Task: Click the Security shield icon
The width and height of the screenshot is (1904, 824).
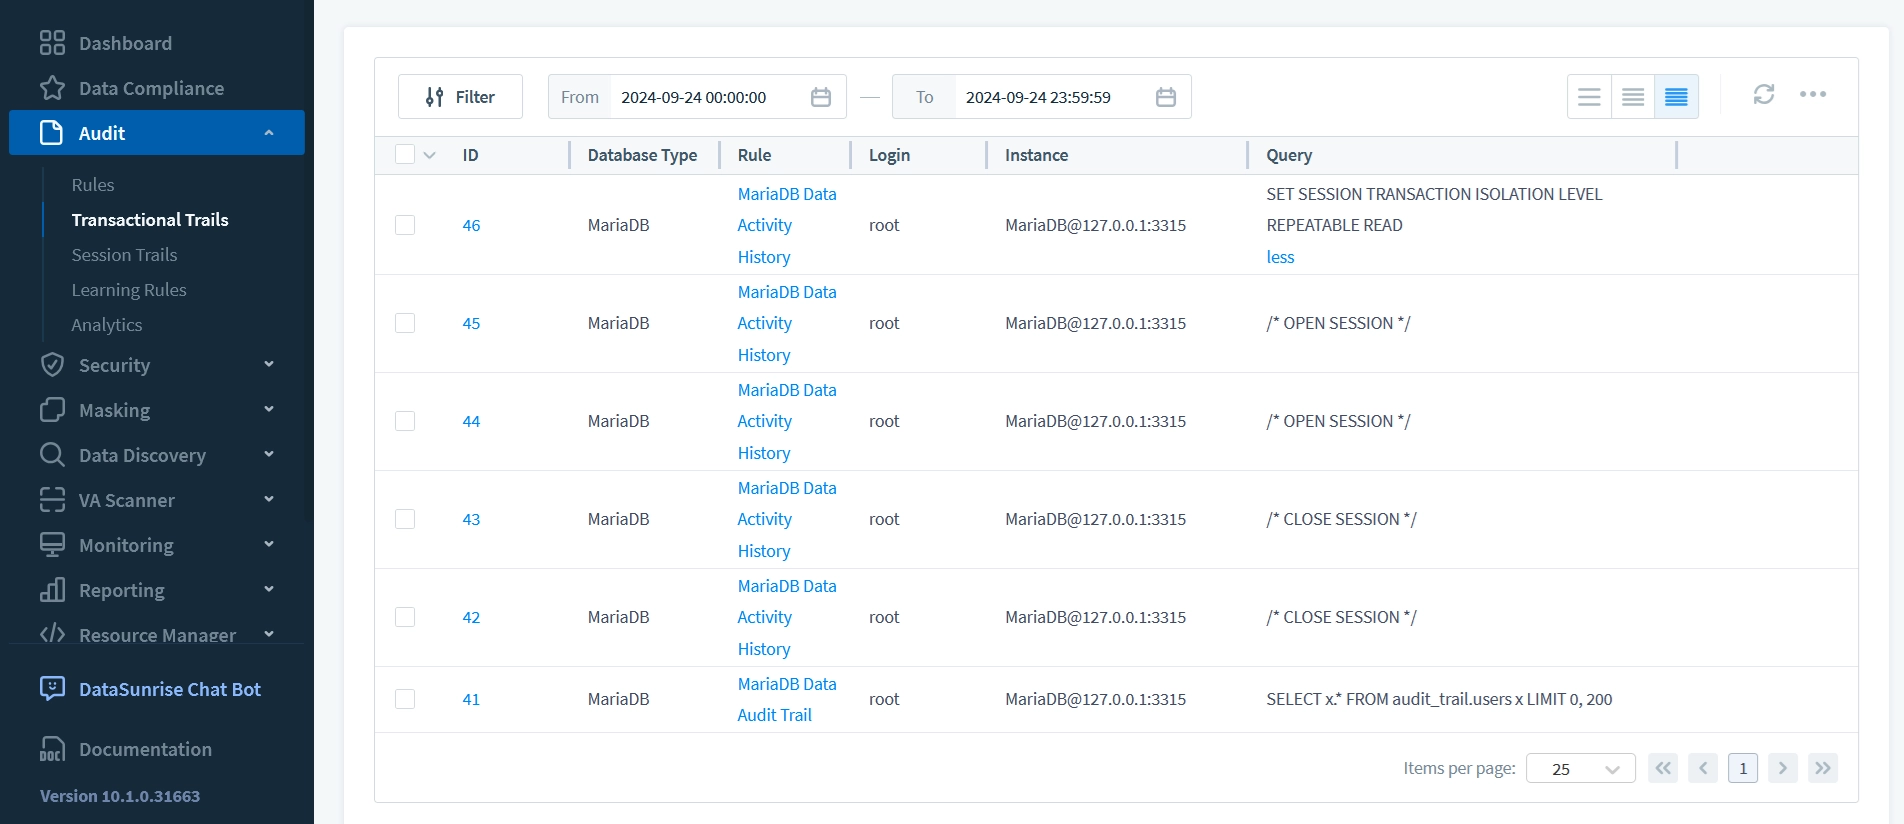Action: pyautogui.click(x=52, y=365)
